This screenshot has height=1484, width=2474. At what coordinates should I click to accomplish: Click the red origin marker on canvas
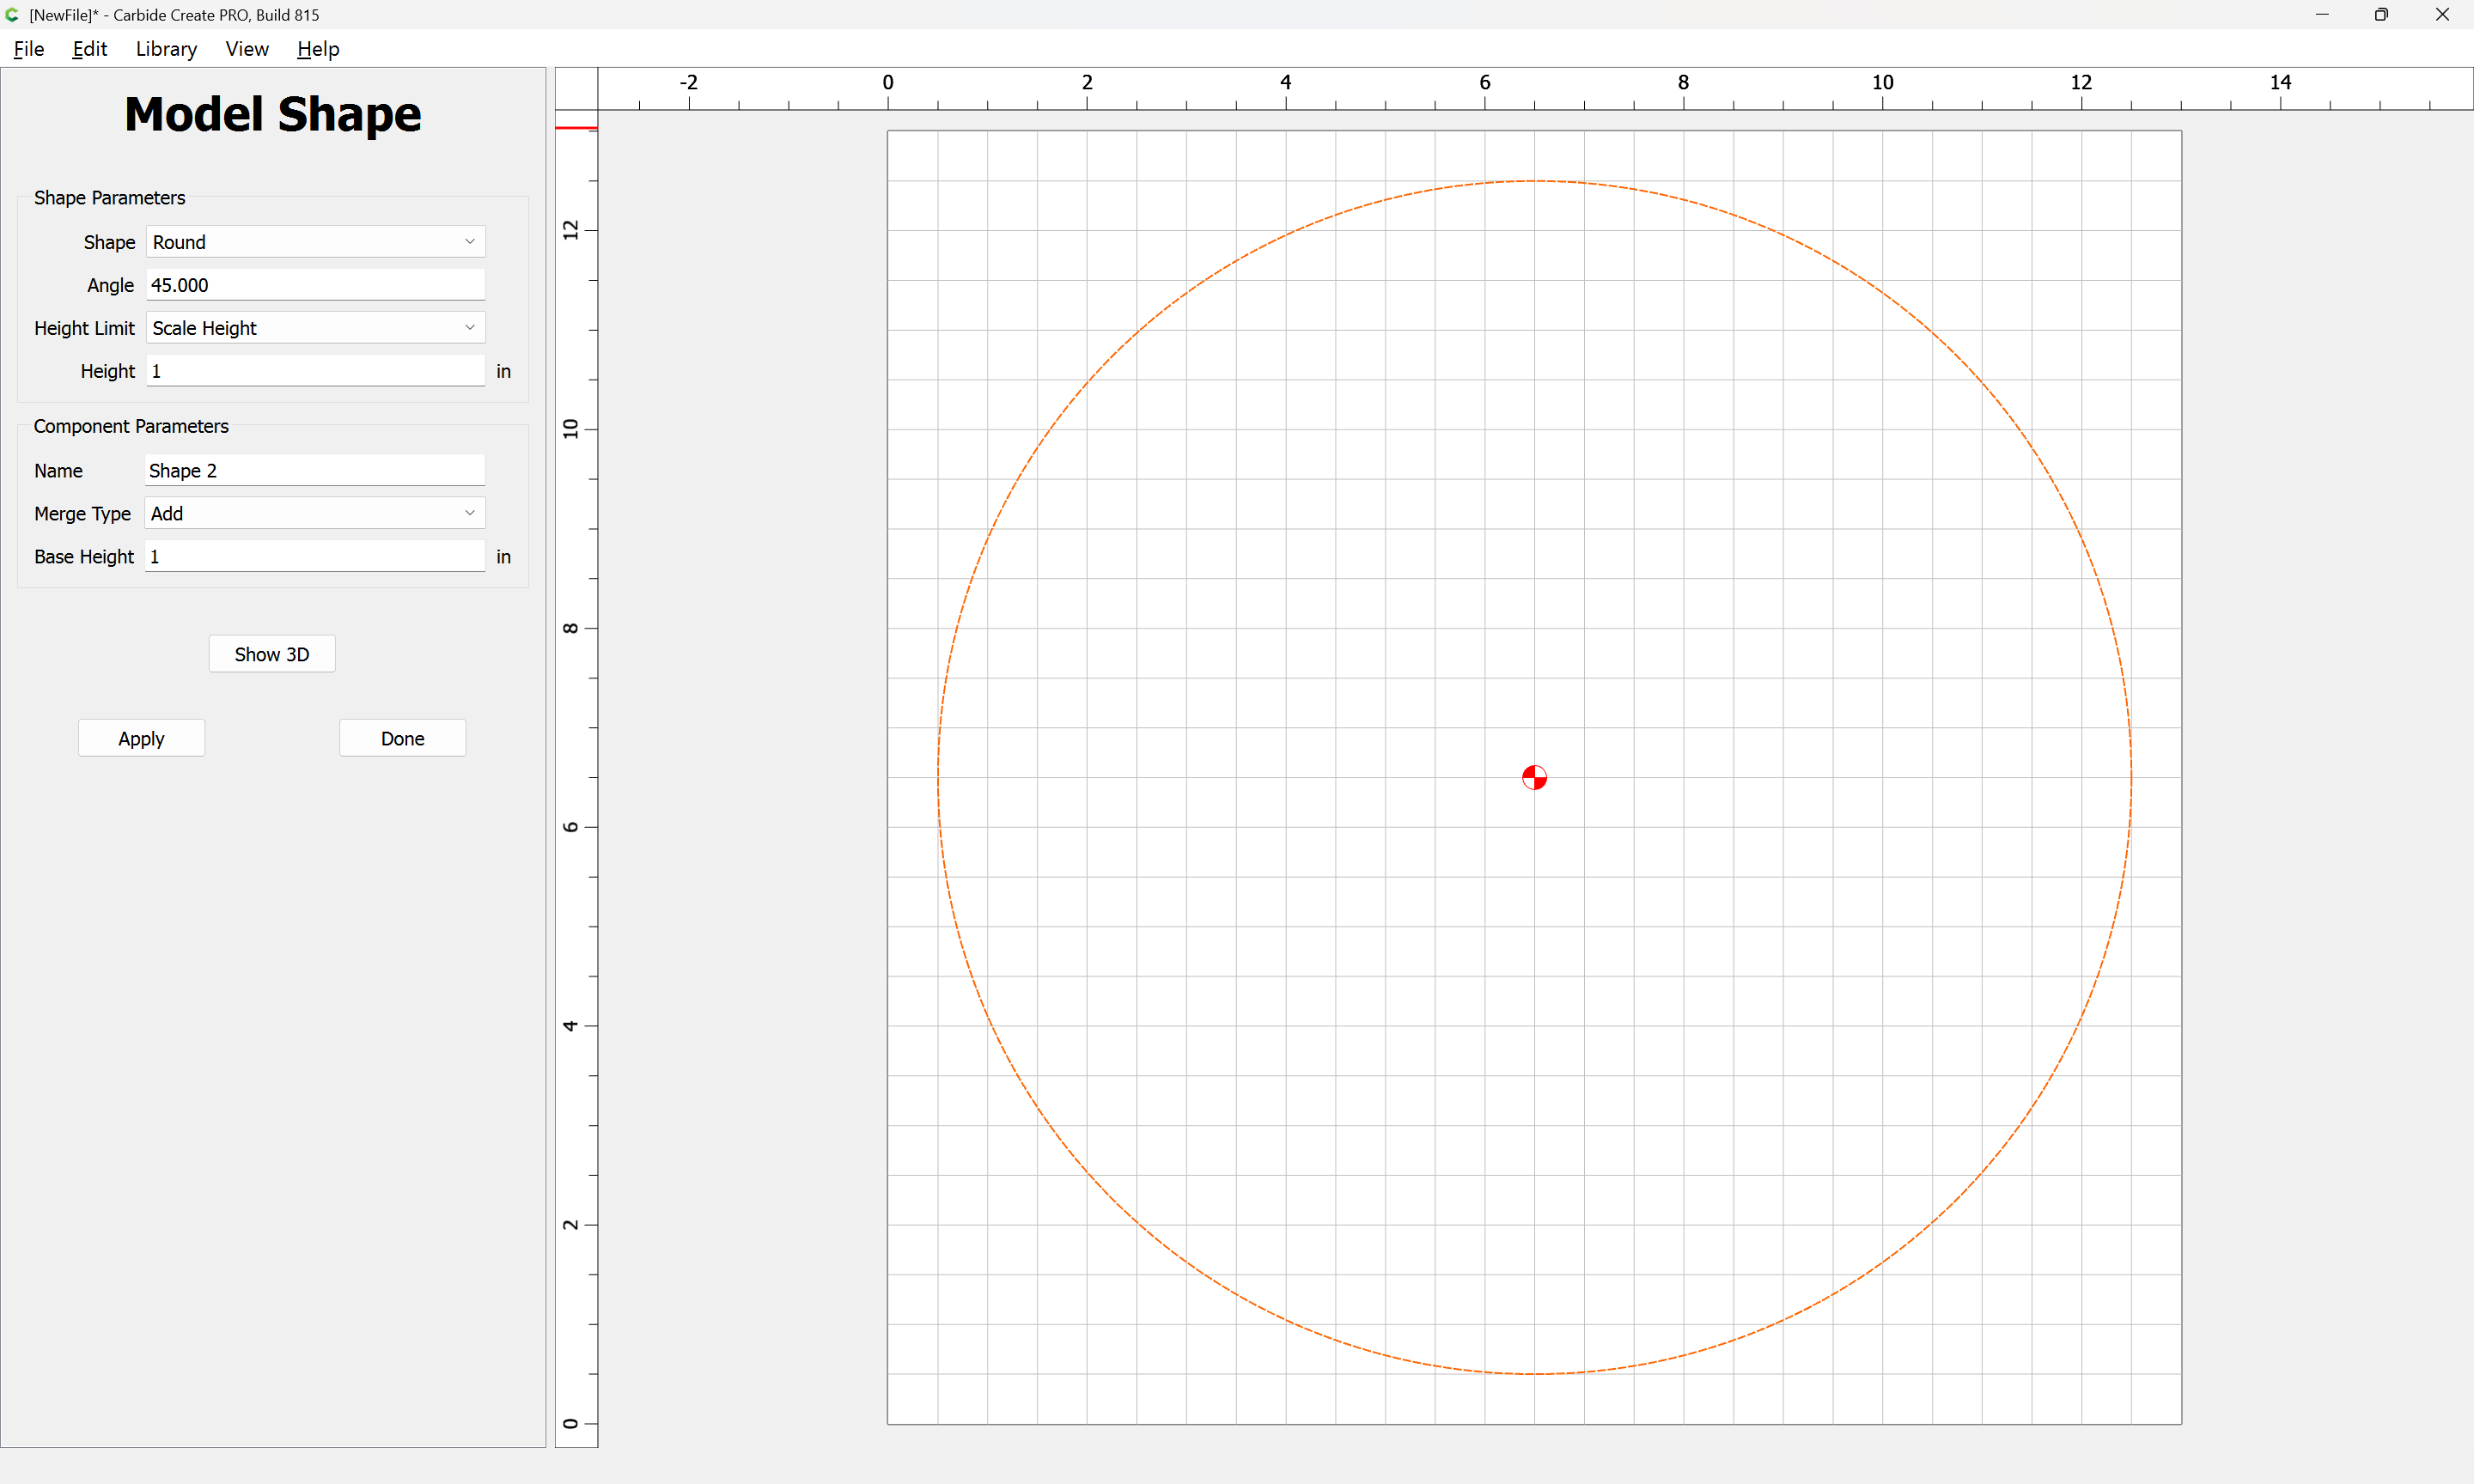[1534, 777]
